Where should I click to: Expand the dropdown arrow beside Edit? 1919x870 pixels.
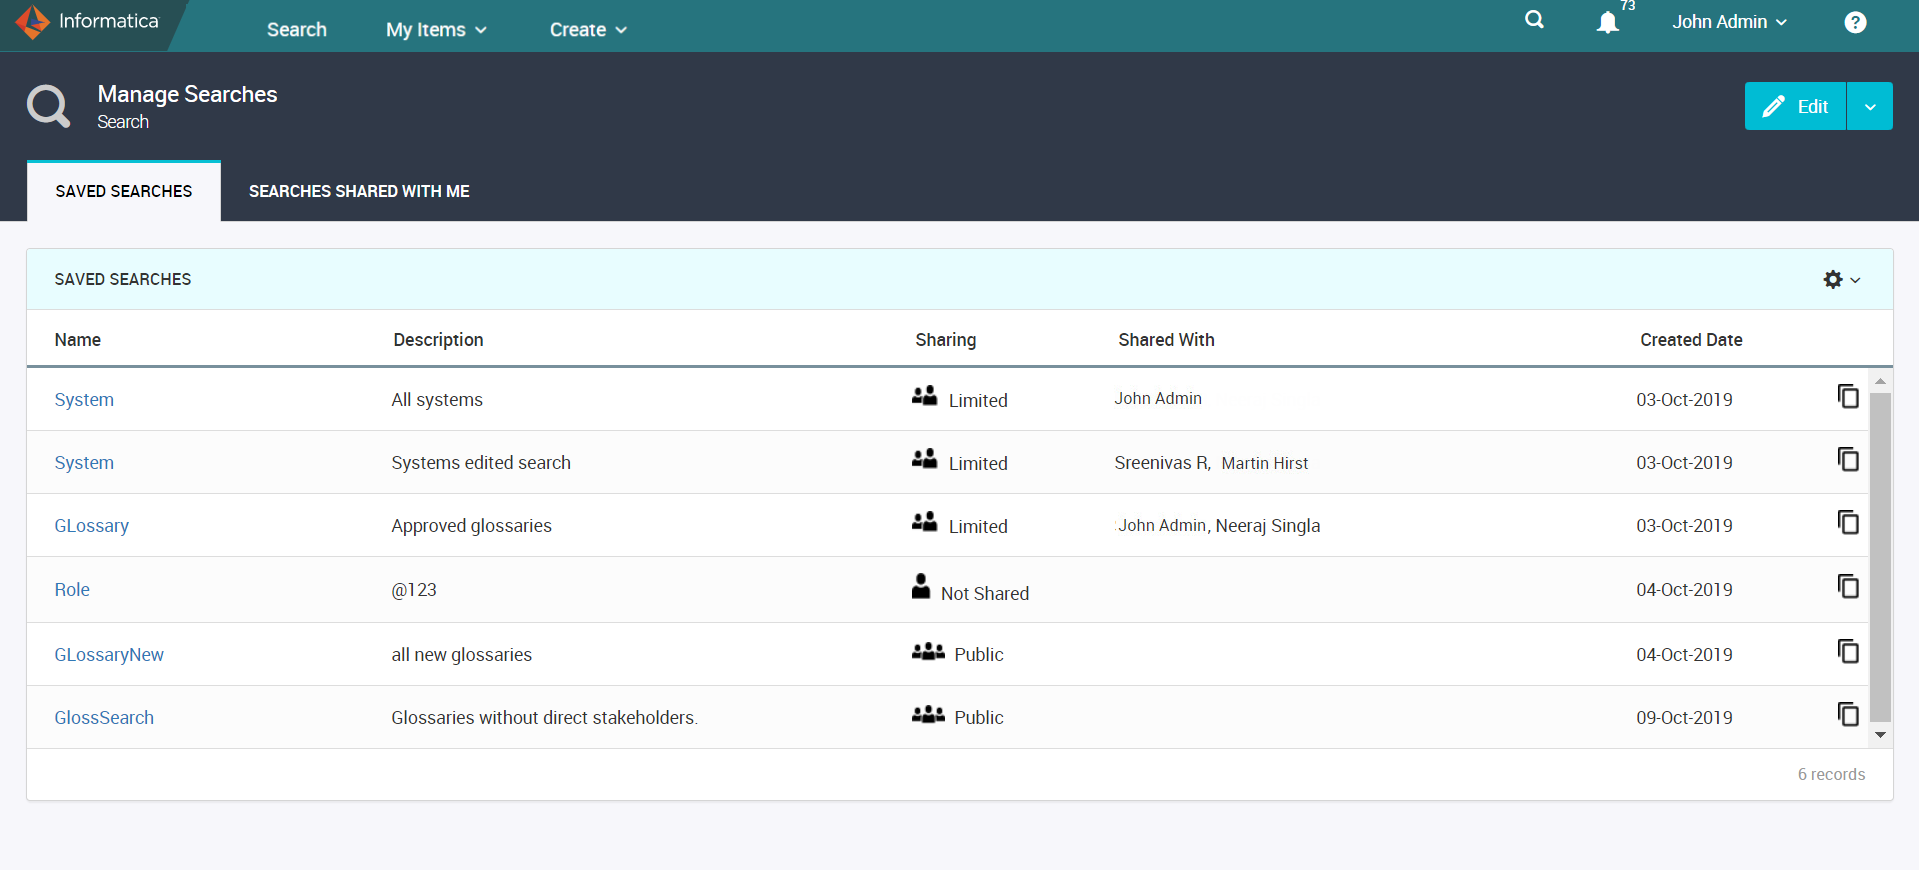tap(1870, 106)
